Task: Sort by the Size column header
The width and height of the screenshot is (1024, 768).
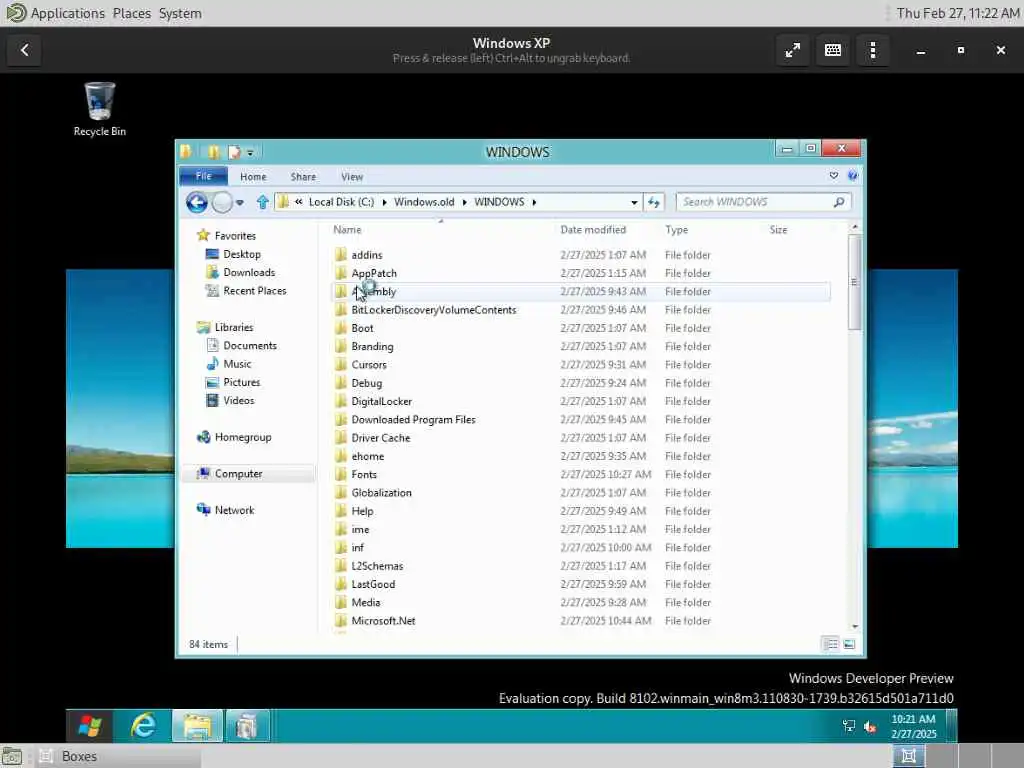Action: pos(778,230)
